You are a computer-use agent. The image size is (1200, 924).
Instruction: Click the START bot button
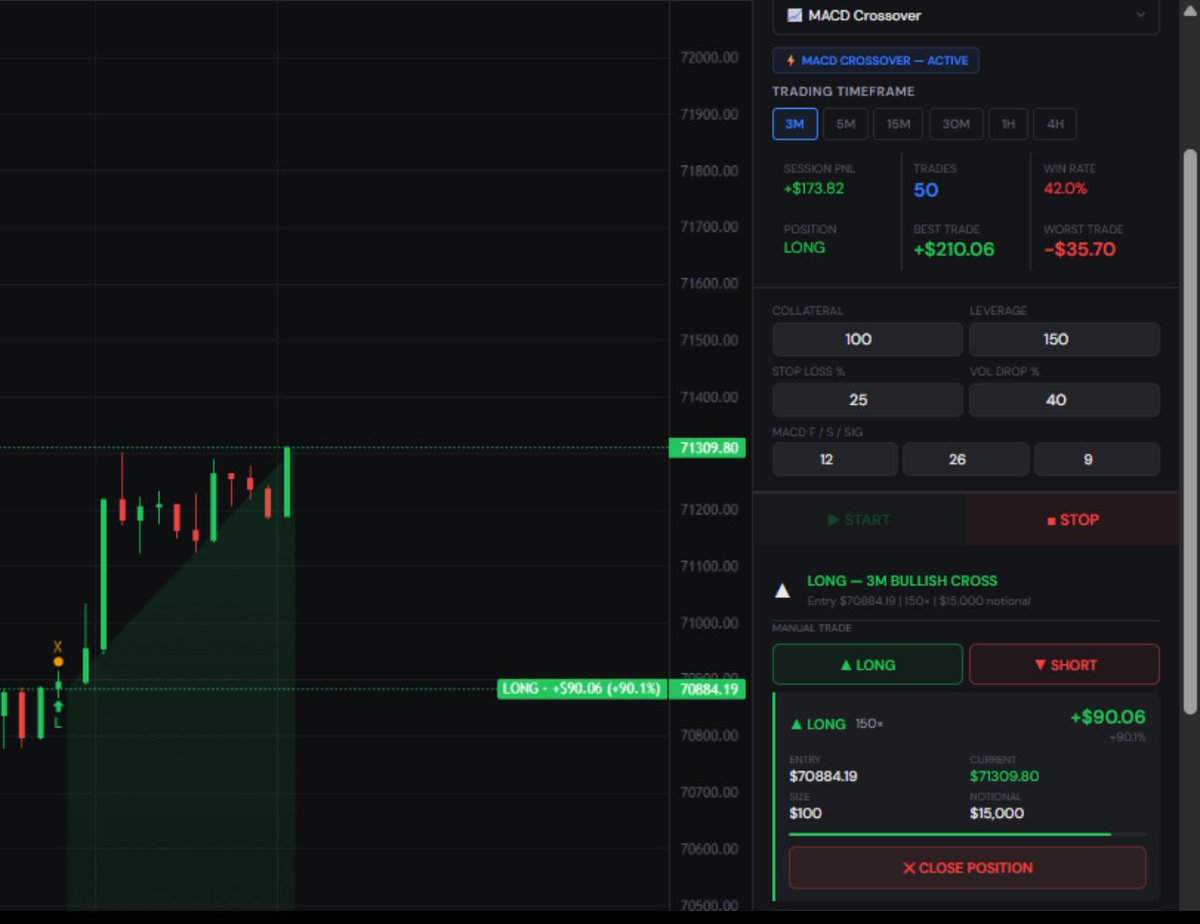click(x=859, y=520)
